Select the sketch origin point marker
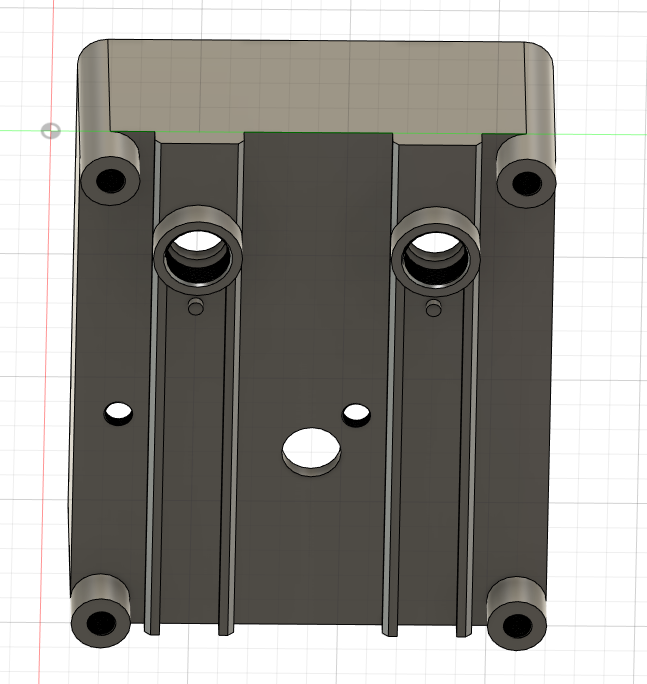The image size is (647, 684). [51, 131]
